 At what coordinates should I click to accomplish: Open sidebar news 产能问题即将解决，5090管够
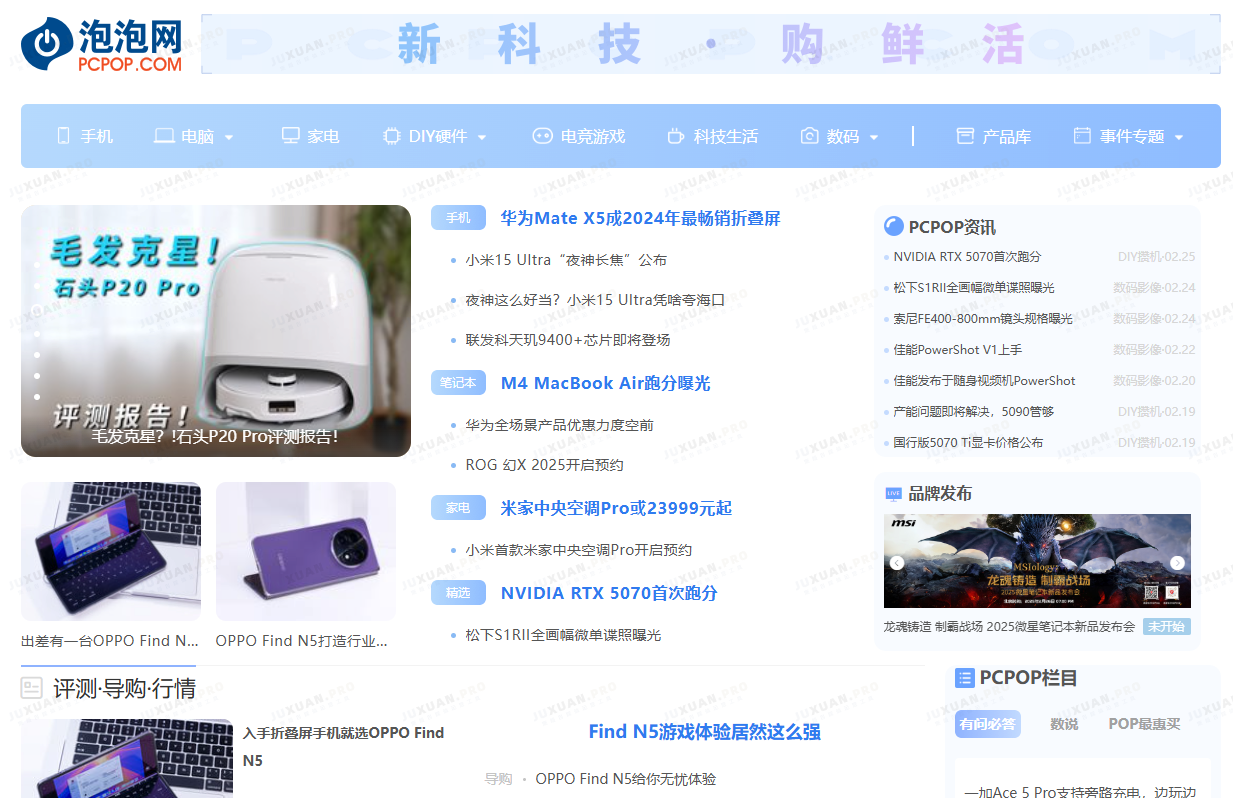[x=973, y=412]
